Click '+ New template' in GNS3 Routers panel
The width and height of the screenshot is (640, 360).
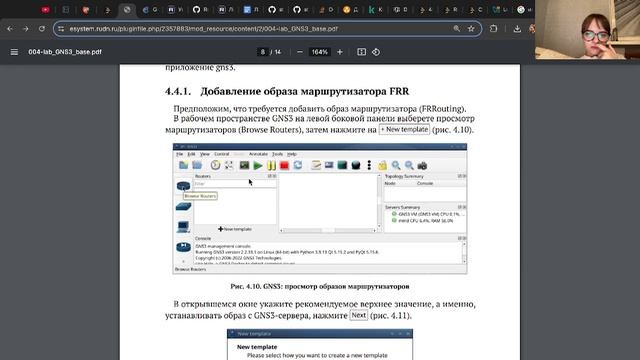pos(235,229)
